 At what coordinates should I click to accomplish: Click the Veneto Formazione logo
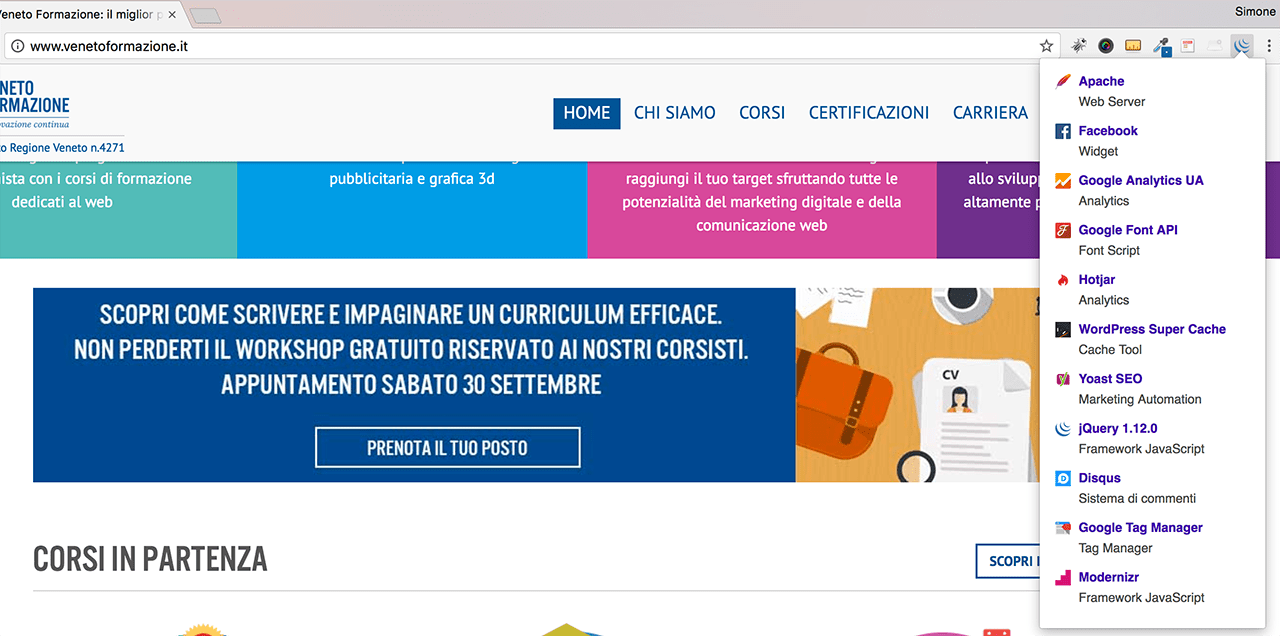coord(35,105)
